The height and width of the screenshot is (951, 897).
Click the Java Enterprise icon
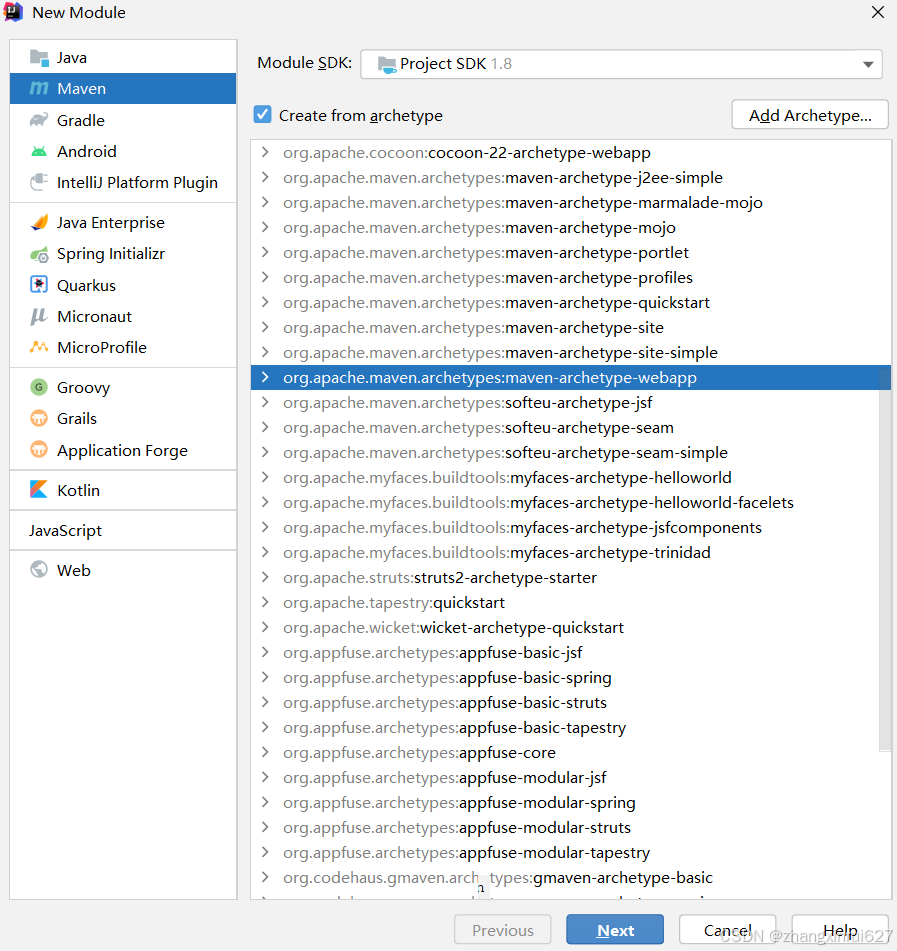tap(39, 223)
